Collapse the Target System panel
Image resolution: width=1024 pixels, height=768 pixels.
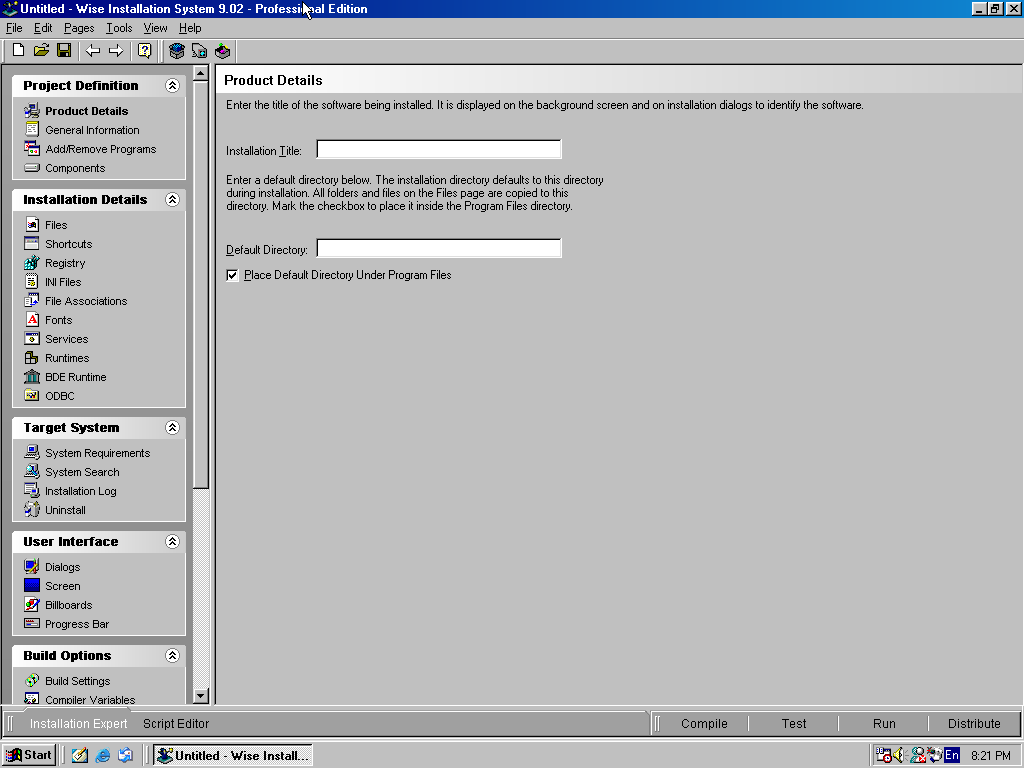point(172,428)
